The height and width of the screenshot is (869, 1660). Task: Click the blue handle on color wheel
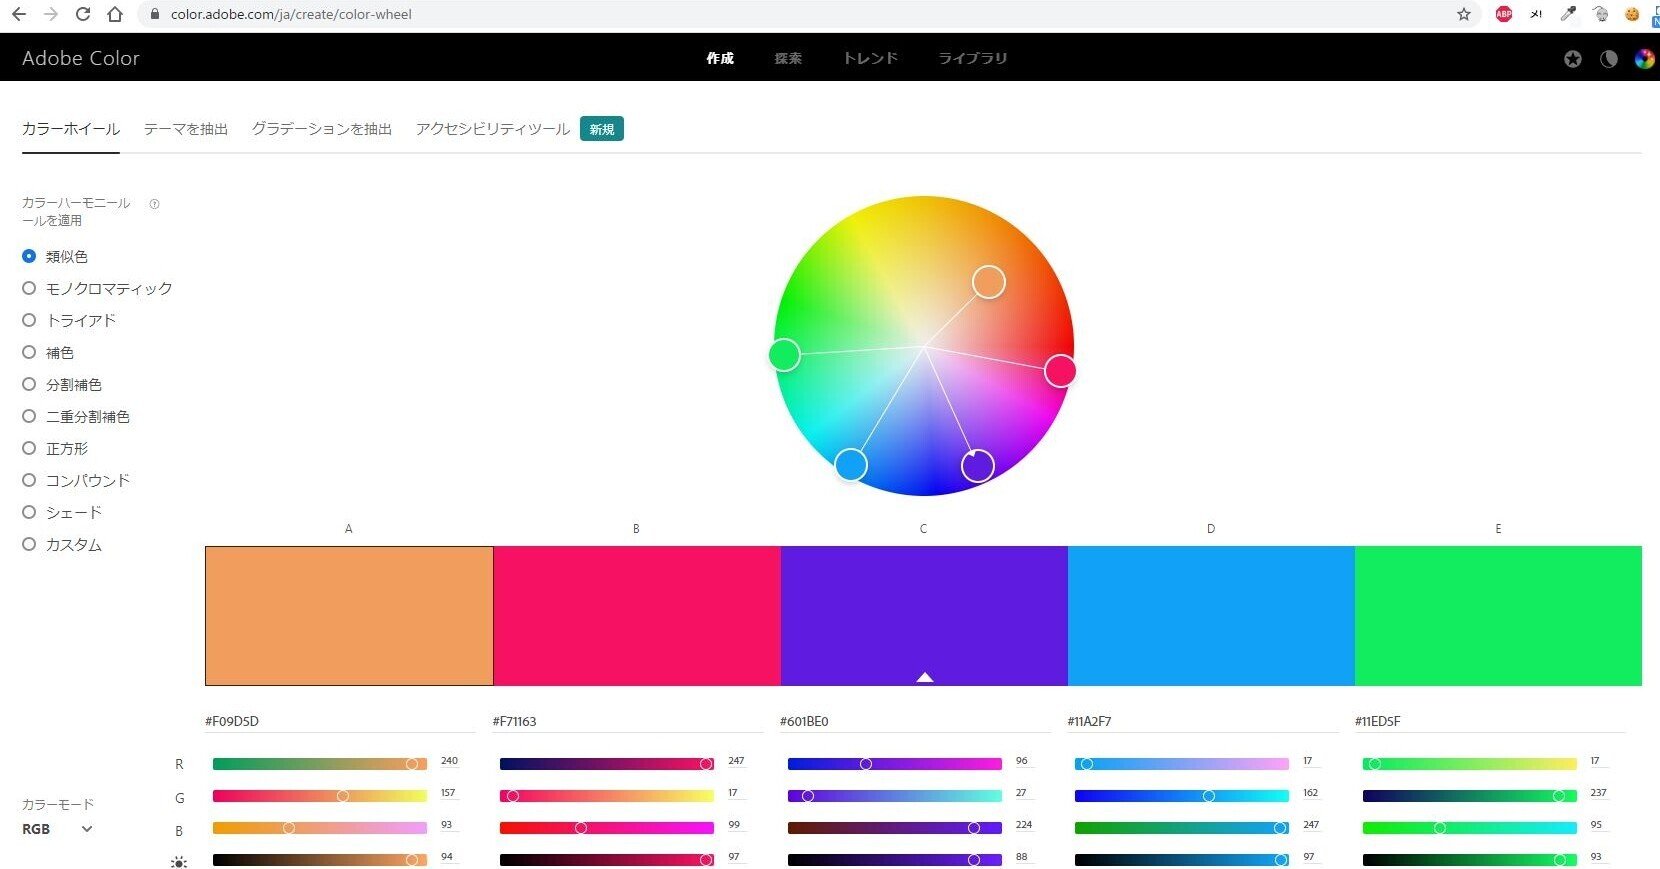pyautogui.click(x=851, y=465)
